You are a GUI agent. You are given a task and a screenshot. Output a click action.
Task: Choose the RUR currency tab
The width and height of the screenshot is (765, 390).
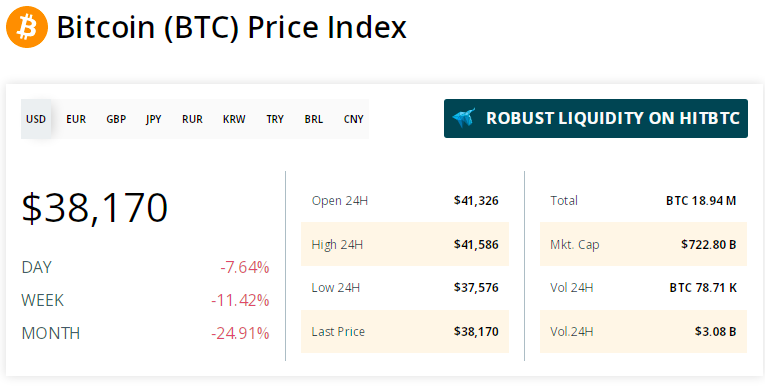(x=192, y=119)
